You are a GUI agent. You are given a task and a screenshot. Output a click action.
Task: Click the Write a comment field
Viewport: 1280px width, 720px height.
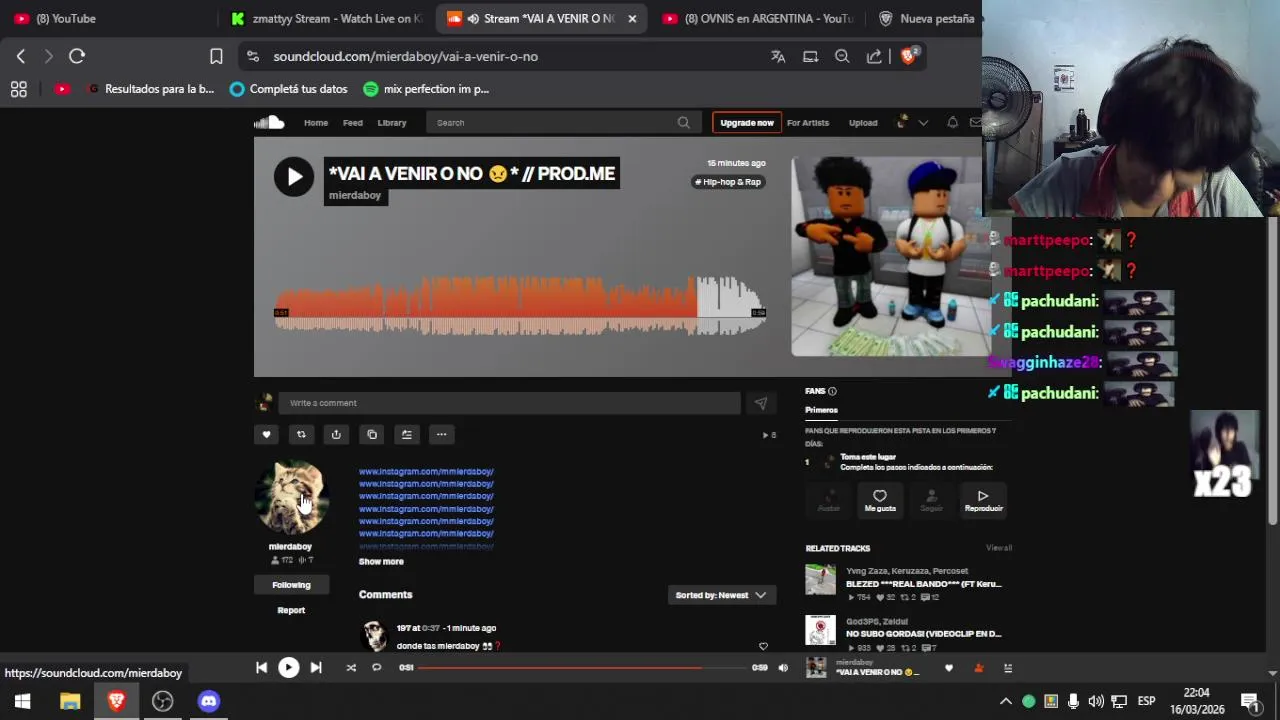[509, 403]
